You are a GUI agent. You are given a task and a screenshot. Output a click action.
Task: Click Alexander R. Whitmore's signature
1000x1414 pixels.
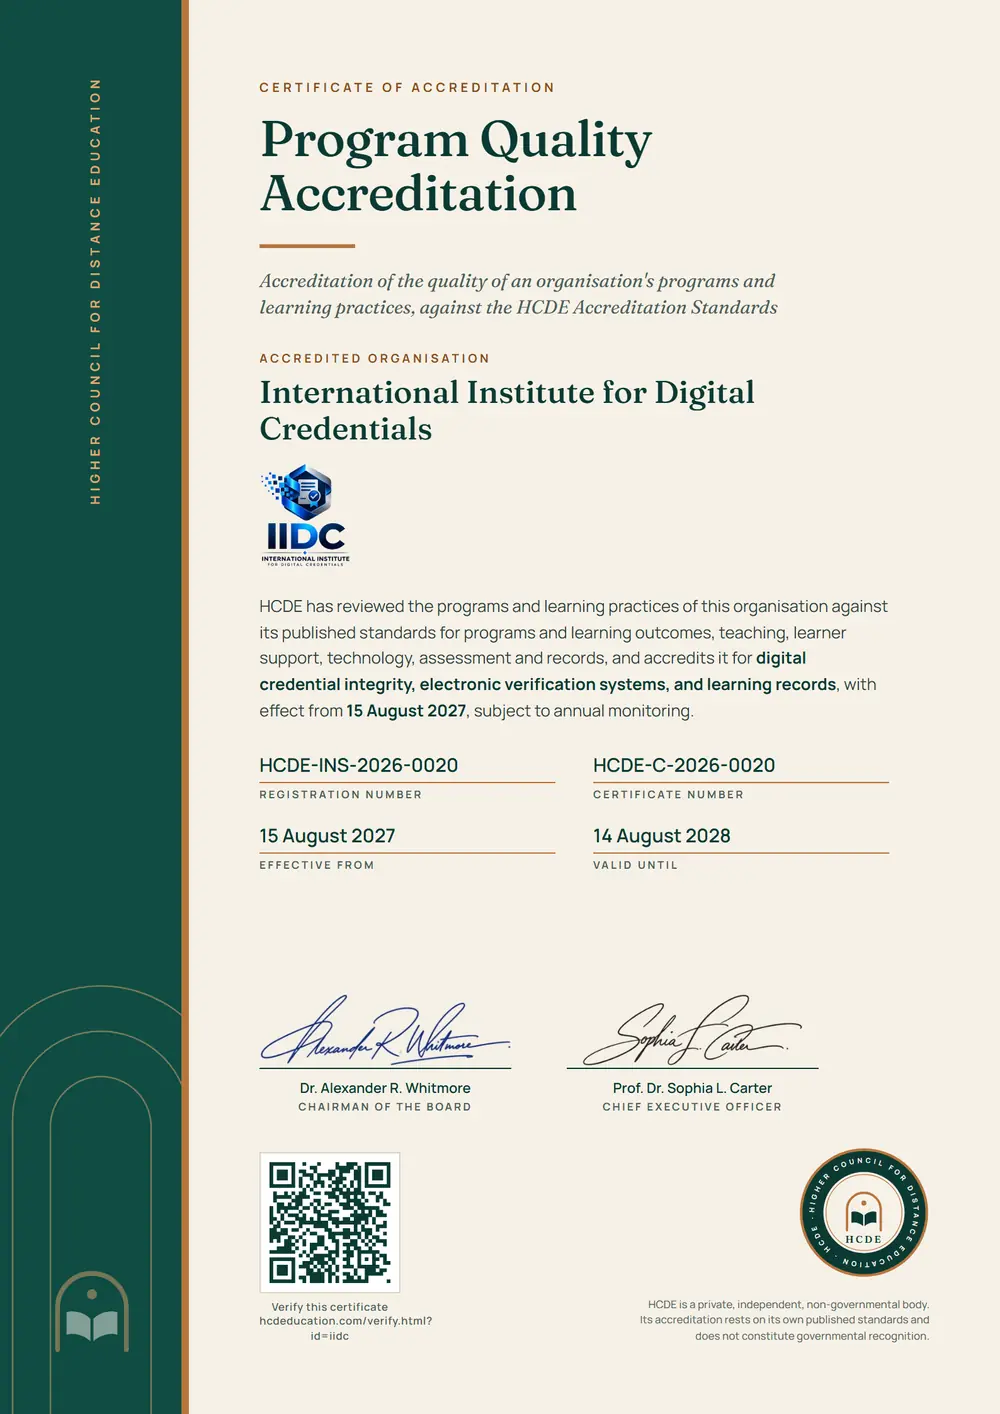(x=385, y=1030)
